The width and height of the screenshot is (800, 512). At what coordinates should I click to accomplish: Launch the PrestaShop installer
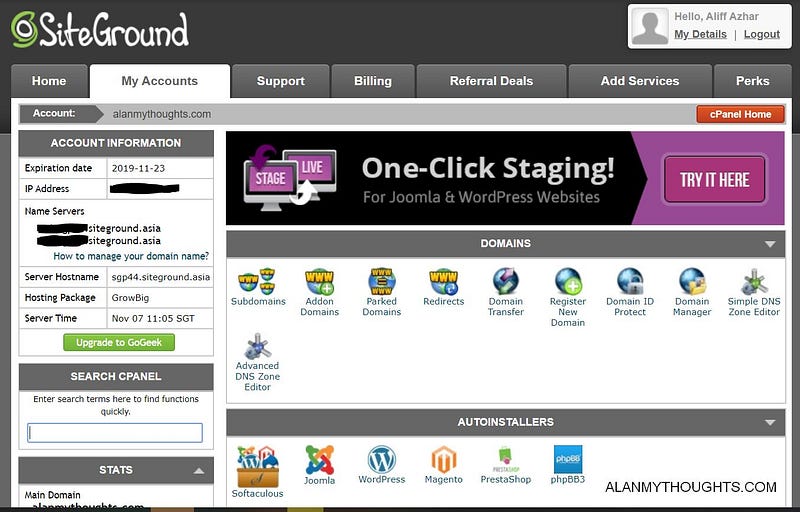506,465
